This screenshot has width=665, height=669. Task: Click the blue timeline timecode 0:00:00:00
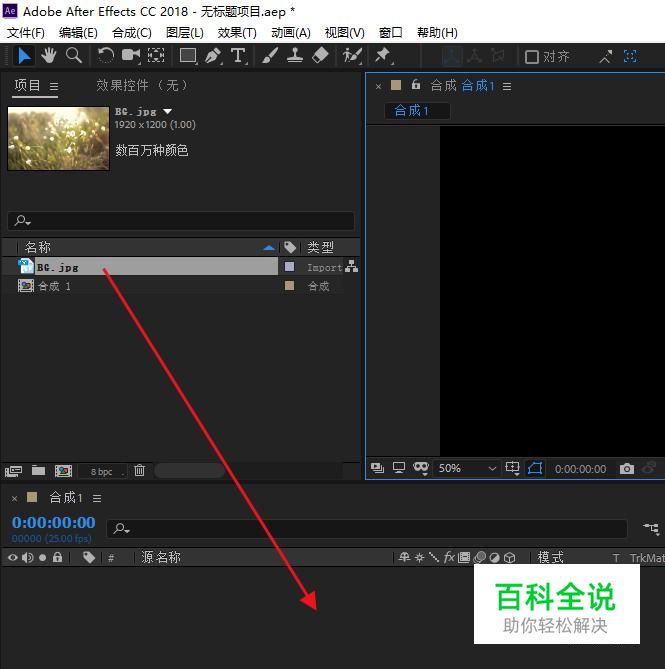(x=53, y=522)
